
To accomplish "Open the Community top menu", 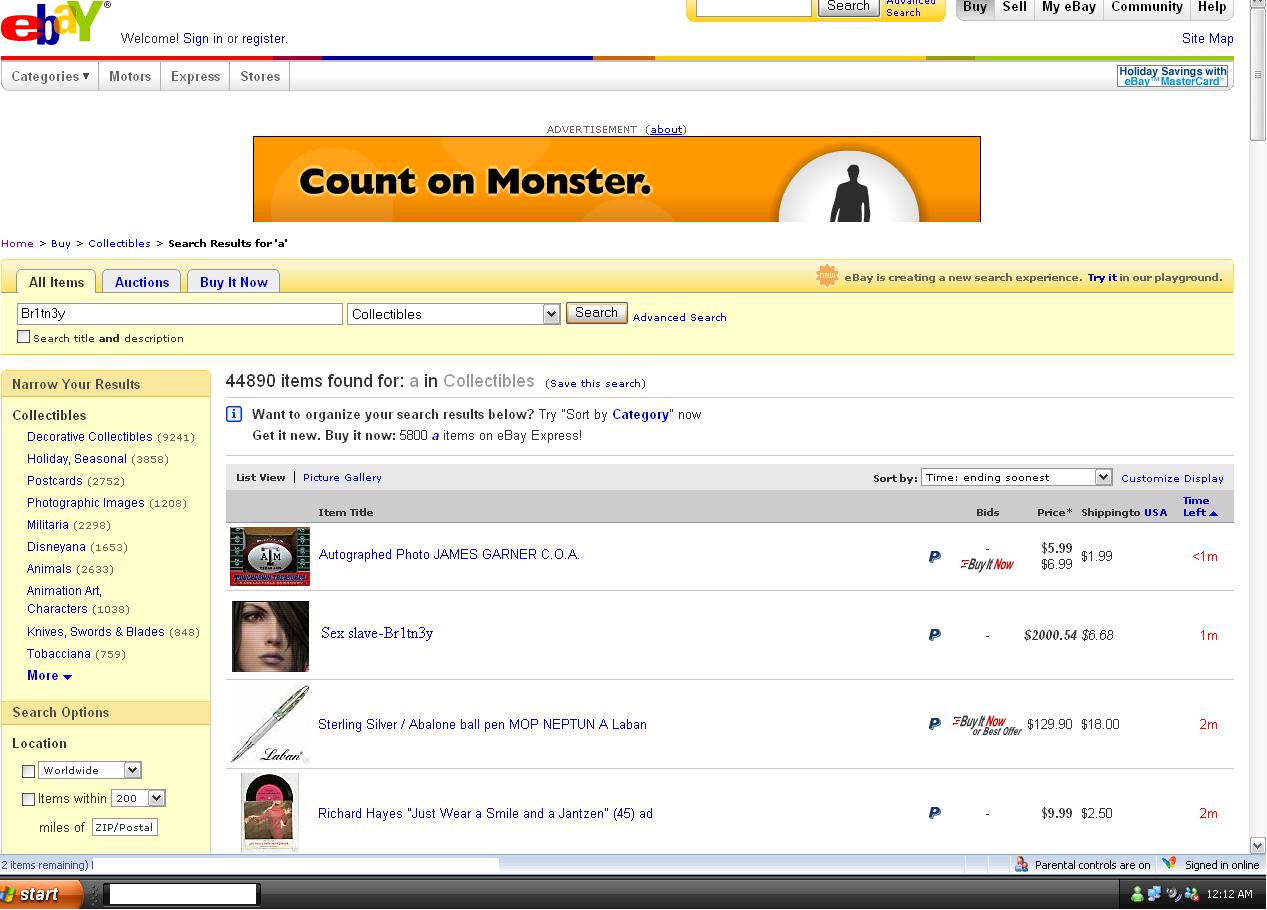I will point(1147,7).
